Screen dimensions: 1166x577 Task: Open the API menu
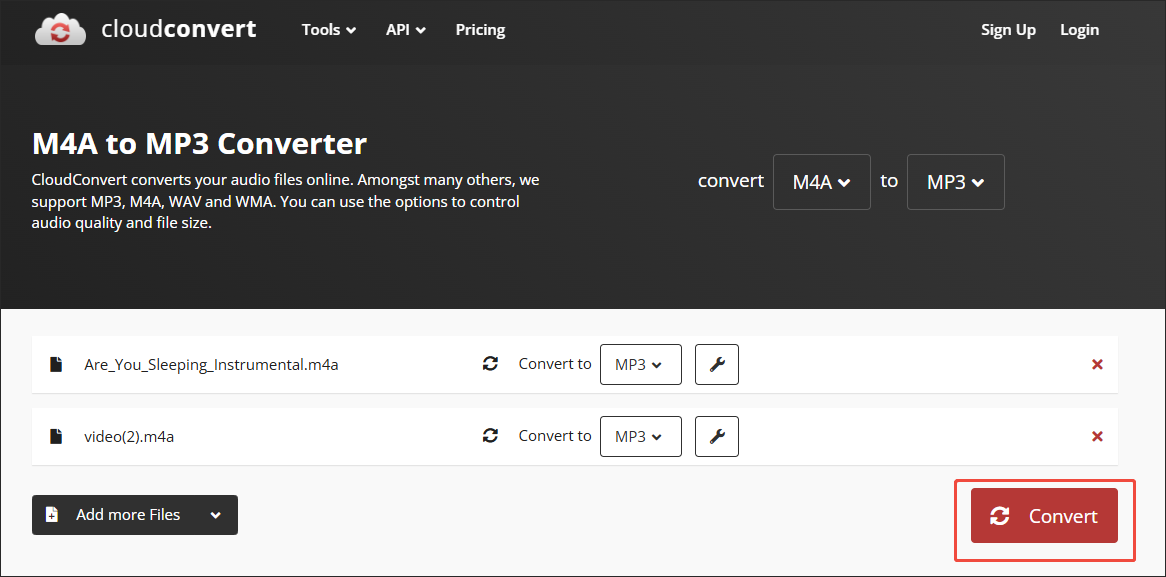pos(405,30)
